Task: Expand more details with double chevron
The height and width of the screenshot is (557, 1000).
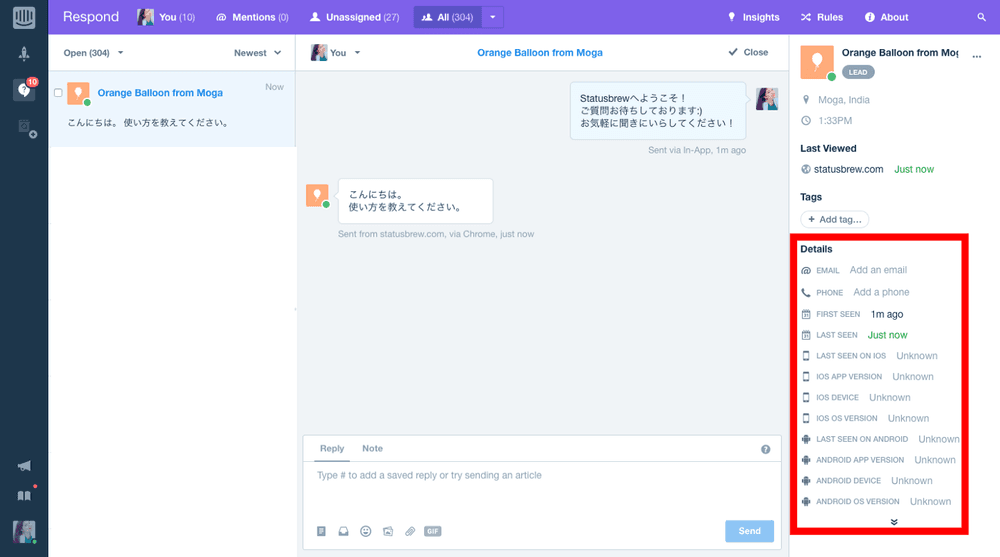Action: tap(894, 522)
